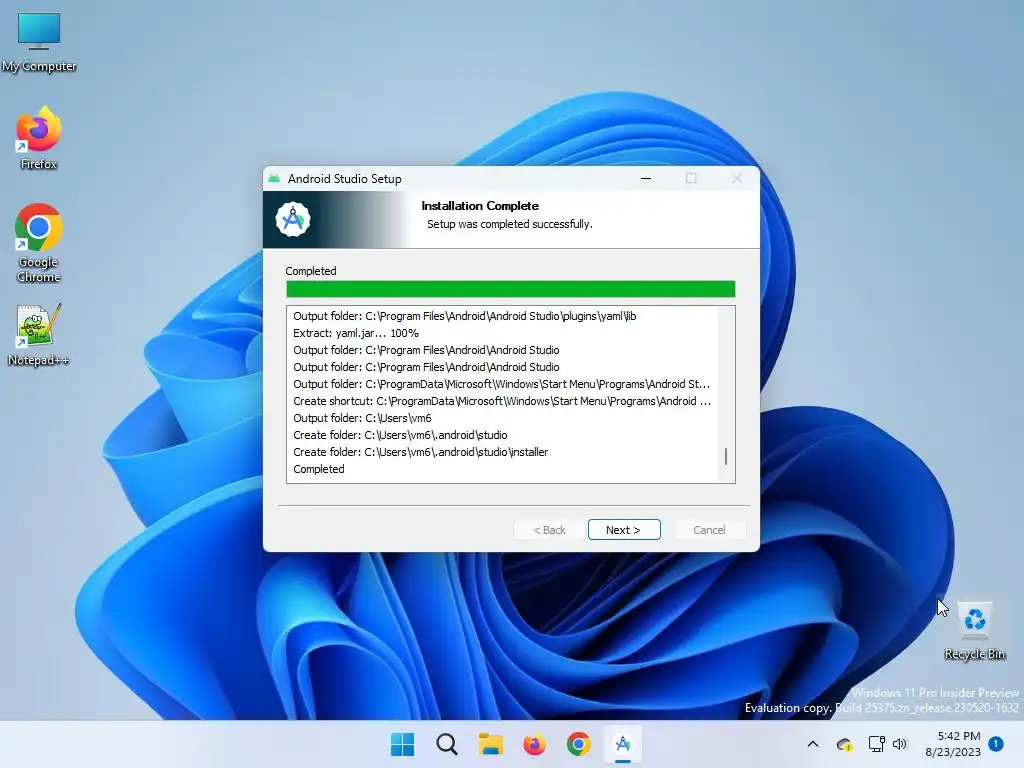Click the OneDrive cloud tray icon

click(844, 744)
